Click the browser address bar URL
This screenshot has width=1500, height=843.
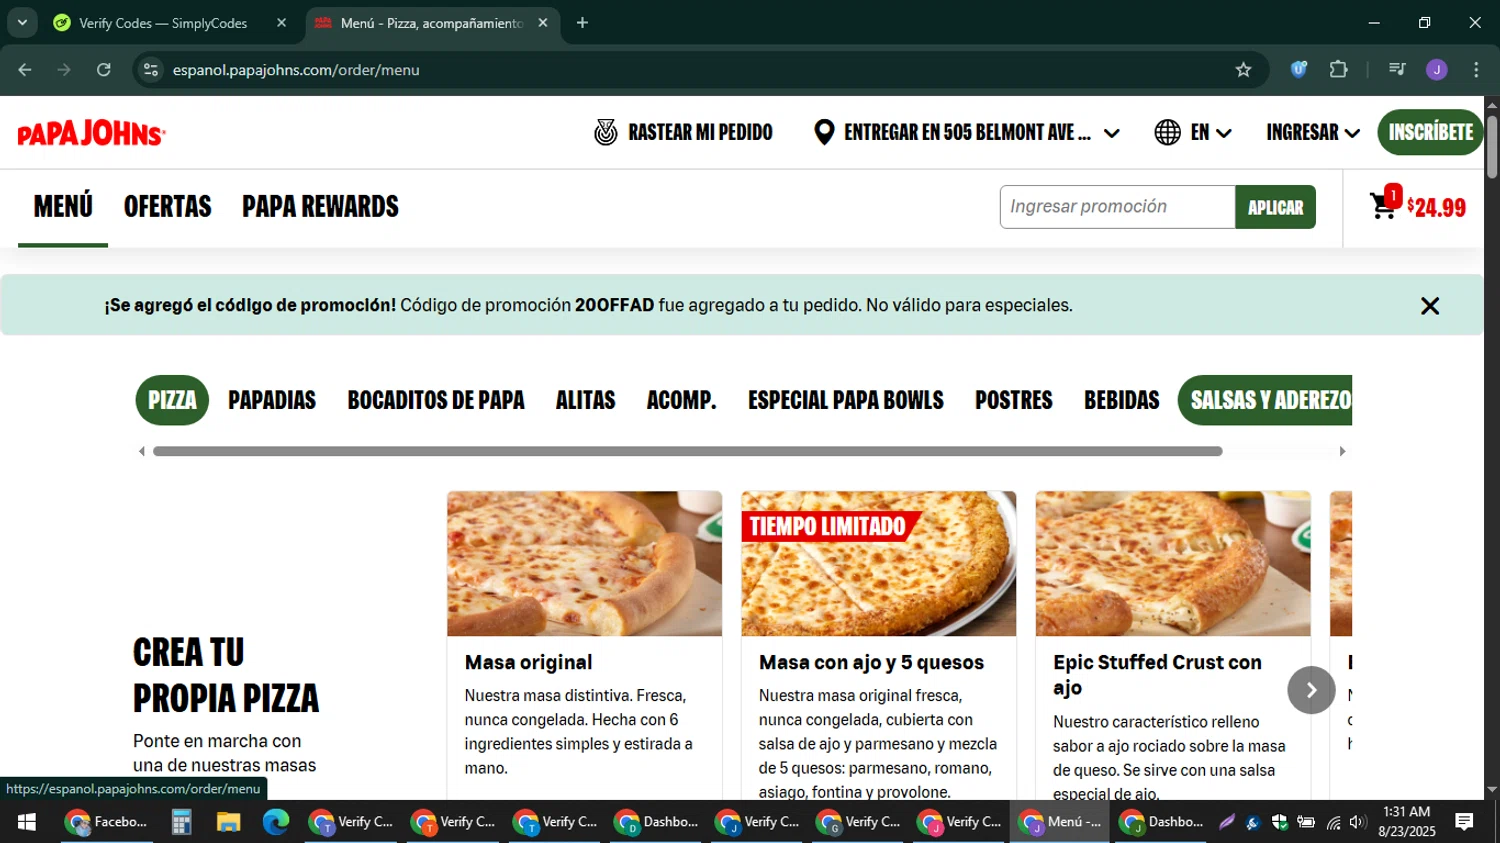(296, 70)
